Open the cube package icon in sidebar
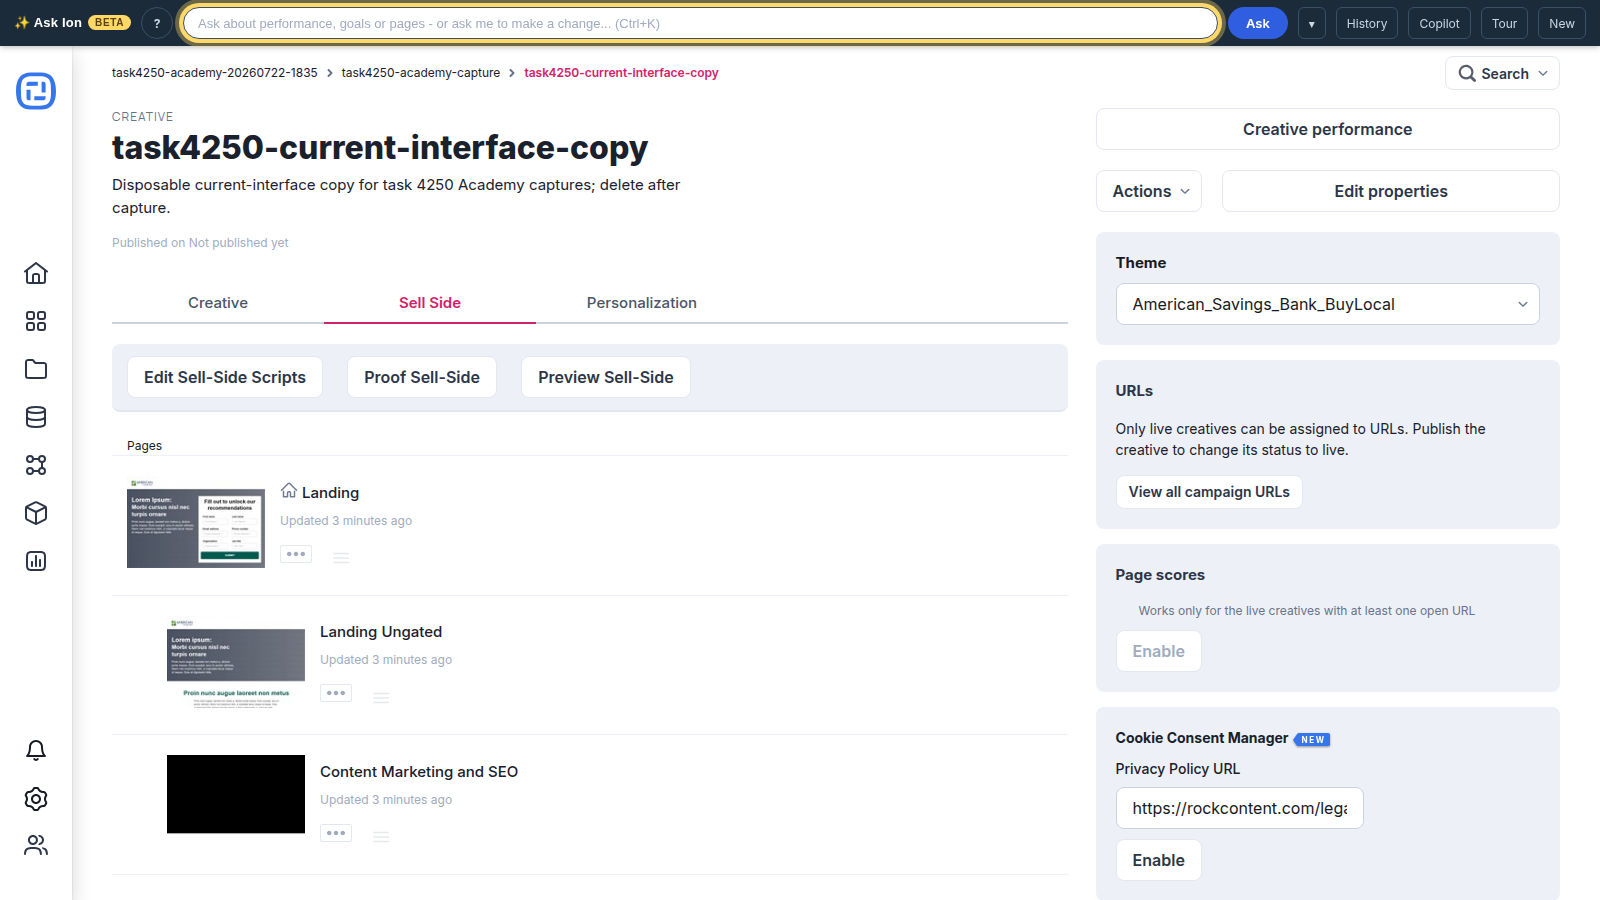1600x900 pixels. pyautogui.click(x=36, y=513)
